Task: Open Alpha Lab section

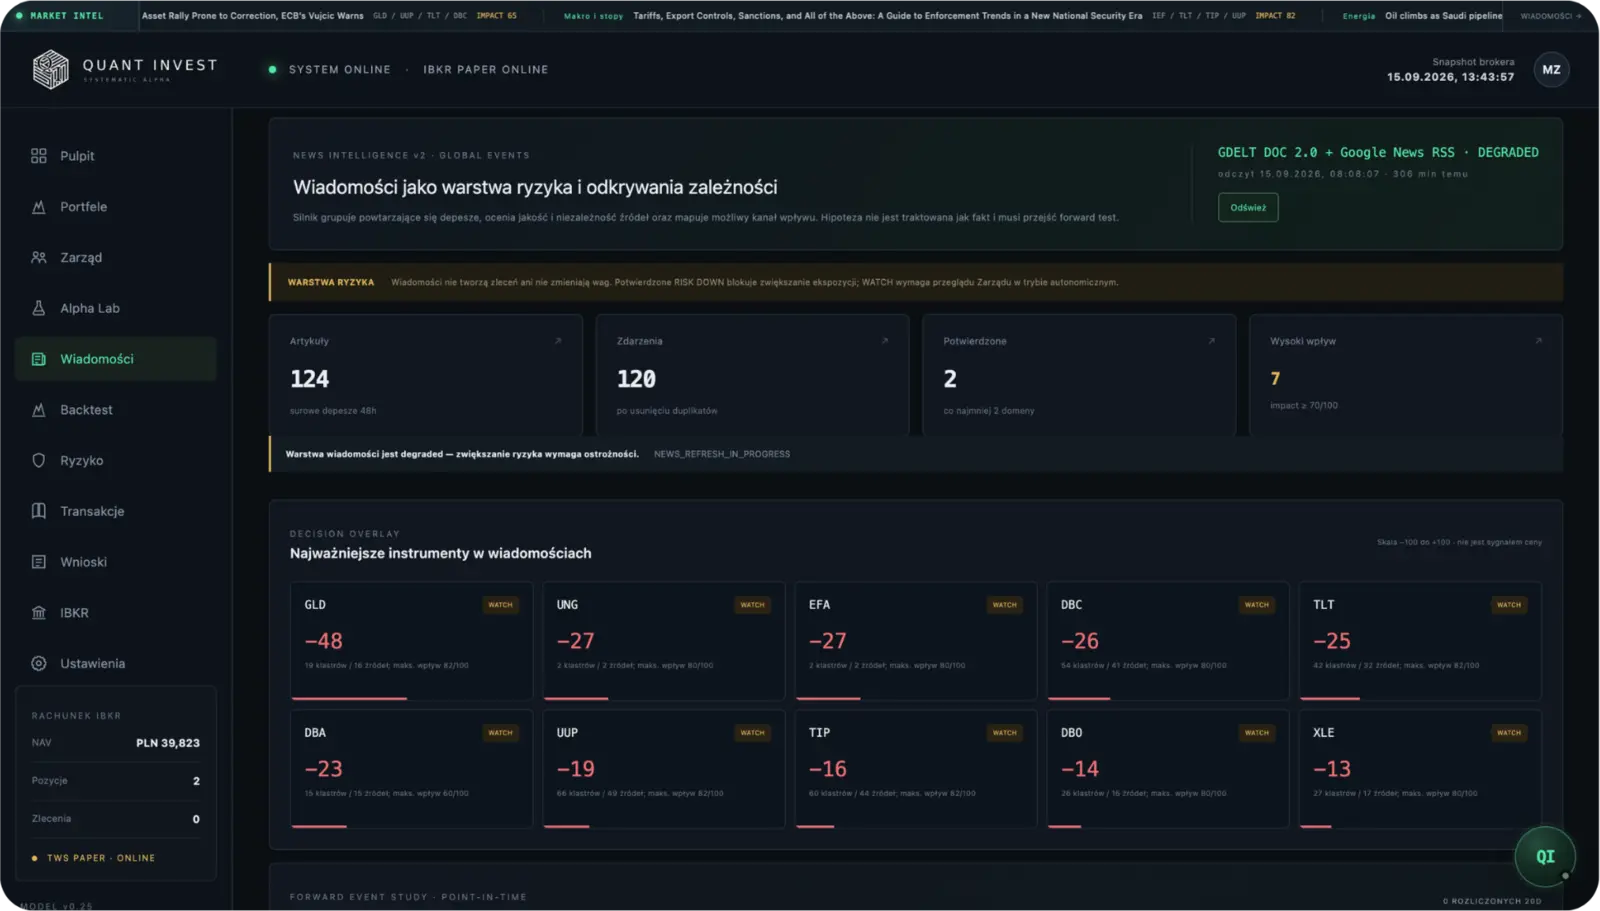Action: pos(116,308)
